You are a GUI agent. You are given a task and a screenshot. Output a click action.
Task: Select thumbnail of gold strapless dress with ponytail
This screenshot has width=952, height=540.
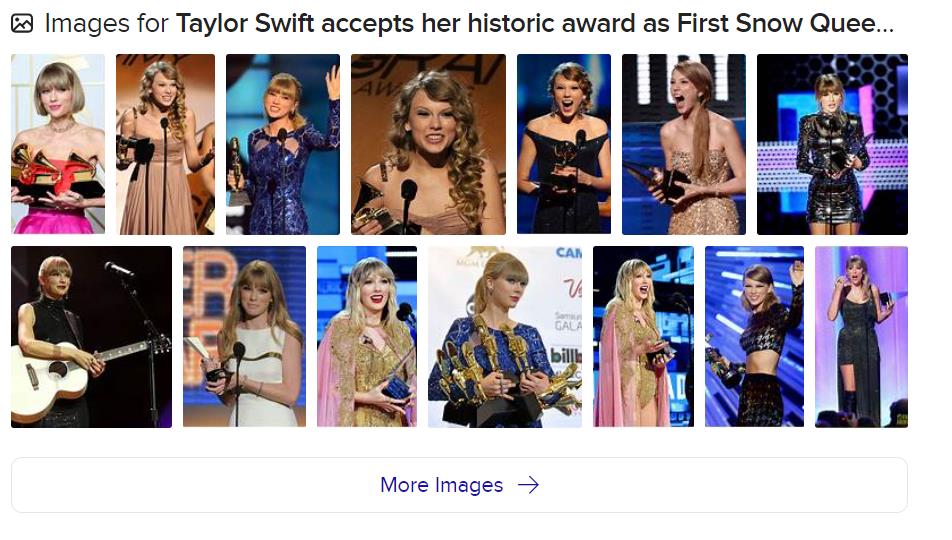(684, 144)
